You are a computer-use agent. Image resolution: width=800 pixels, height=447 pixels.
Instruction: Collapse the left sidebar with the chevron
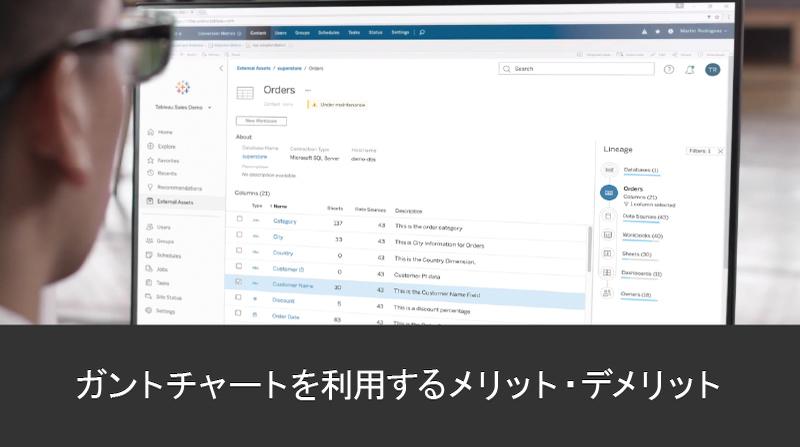(x=221, y=68)
